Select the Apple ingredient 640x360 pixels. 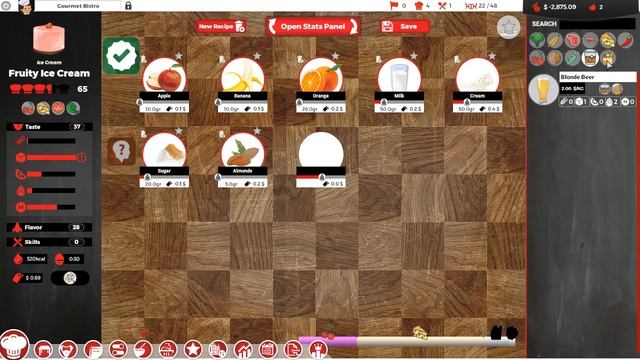(164, 76)
